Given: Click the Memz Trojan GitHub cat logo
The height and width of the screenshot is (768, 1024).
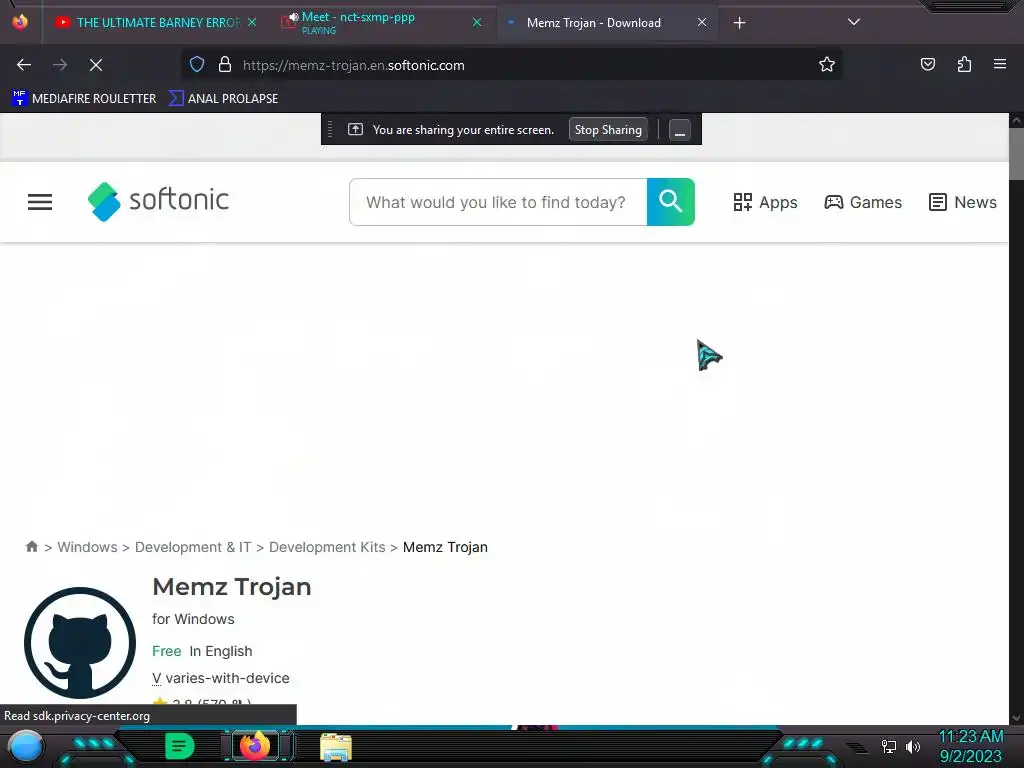Looking at the screenshot, I should [x=80, y=643].
